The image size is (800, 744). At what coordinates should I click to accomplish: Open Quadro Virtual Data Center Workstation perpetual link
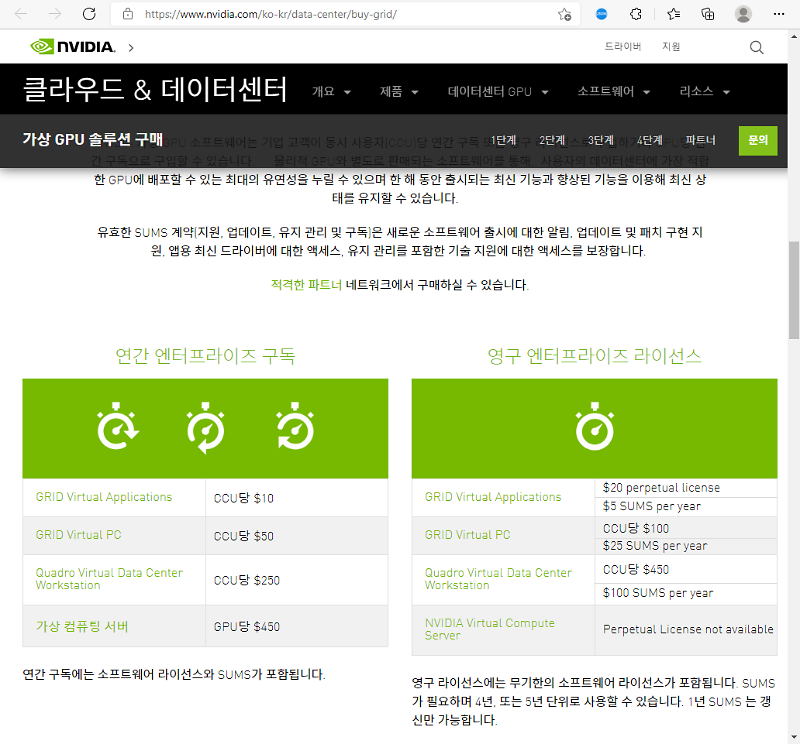coord(498,579)
